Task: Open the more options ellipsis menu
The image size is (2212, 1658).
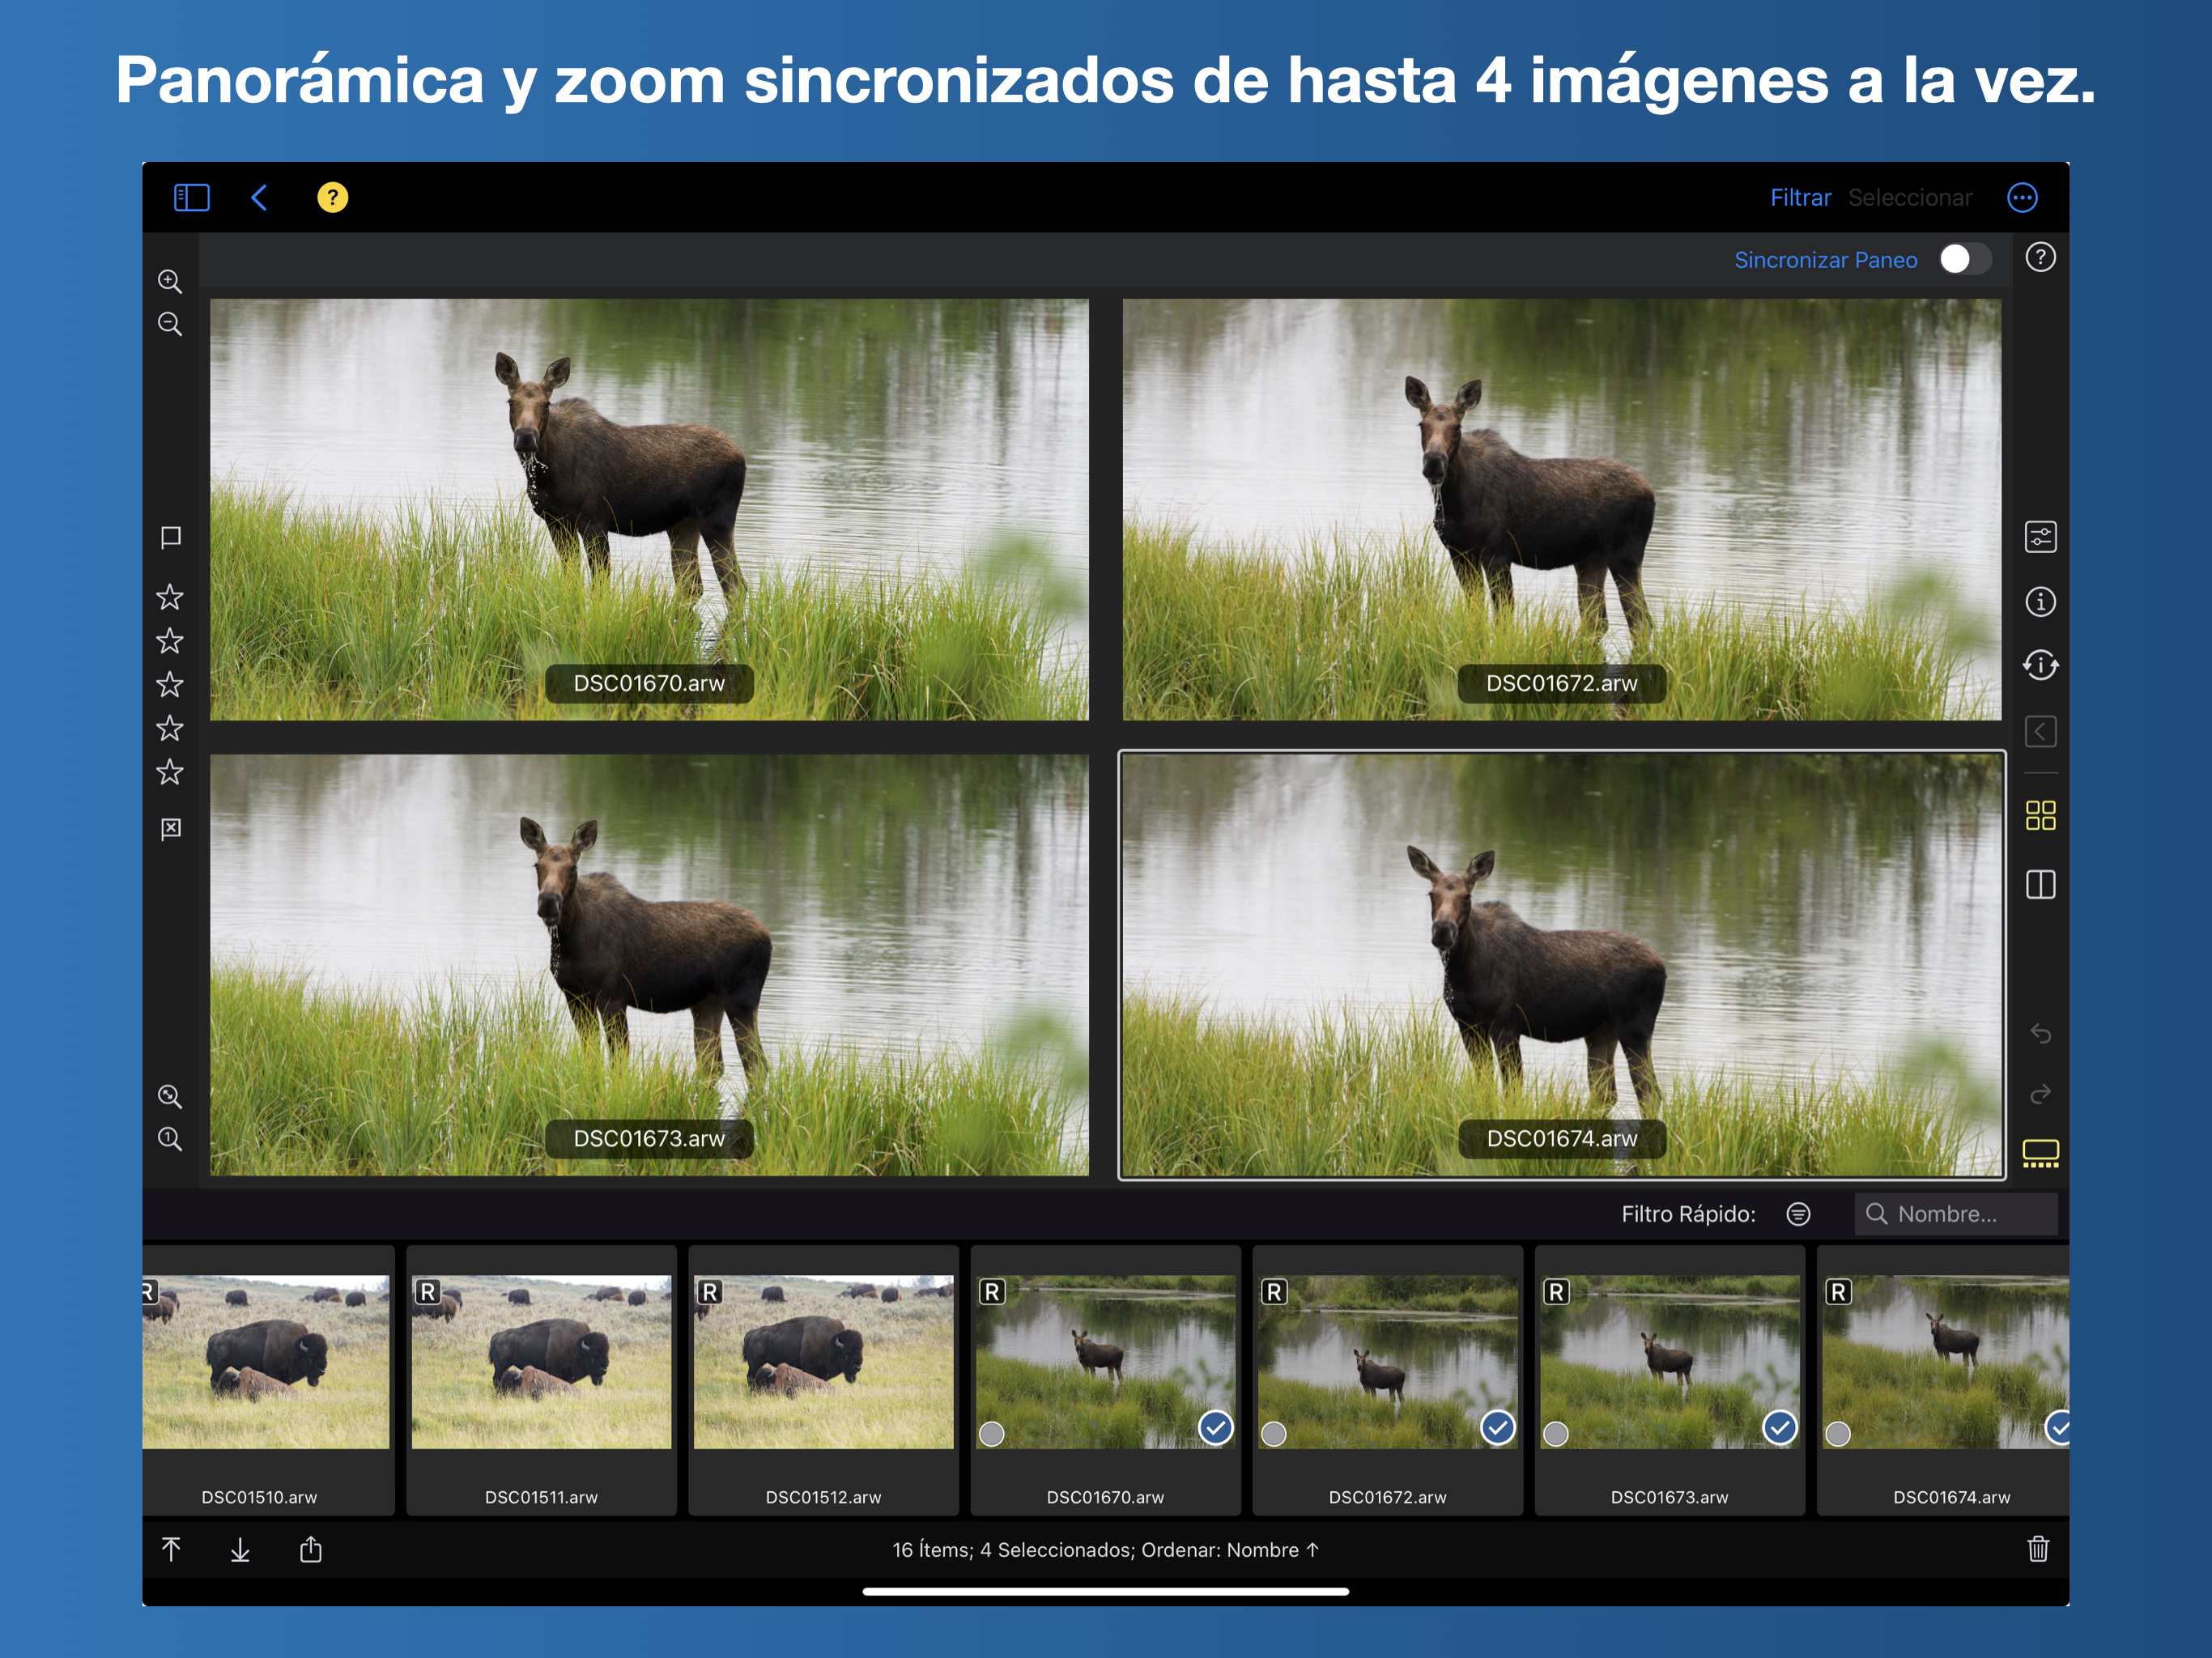Action: [x=2022, y=197]
